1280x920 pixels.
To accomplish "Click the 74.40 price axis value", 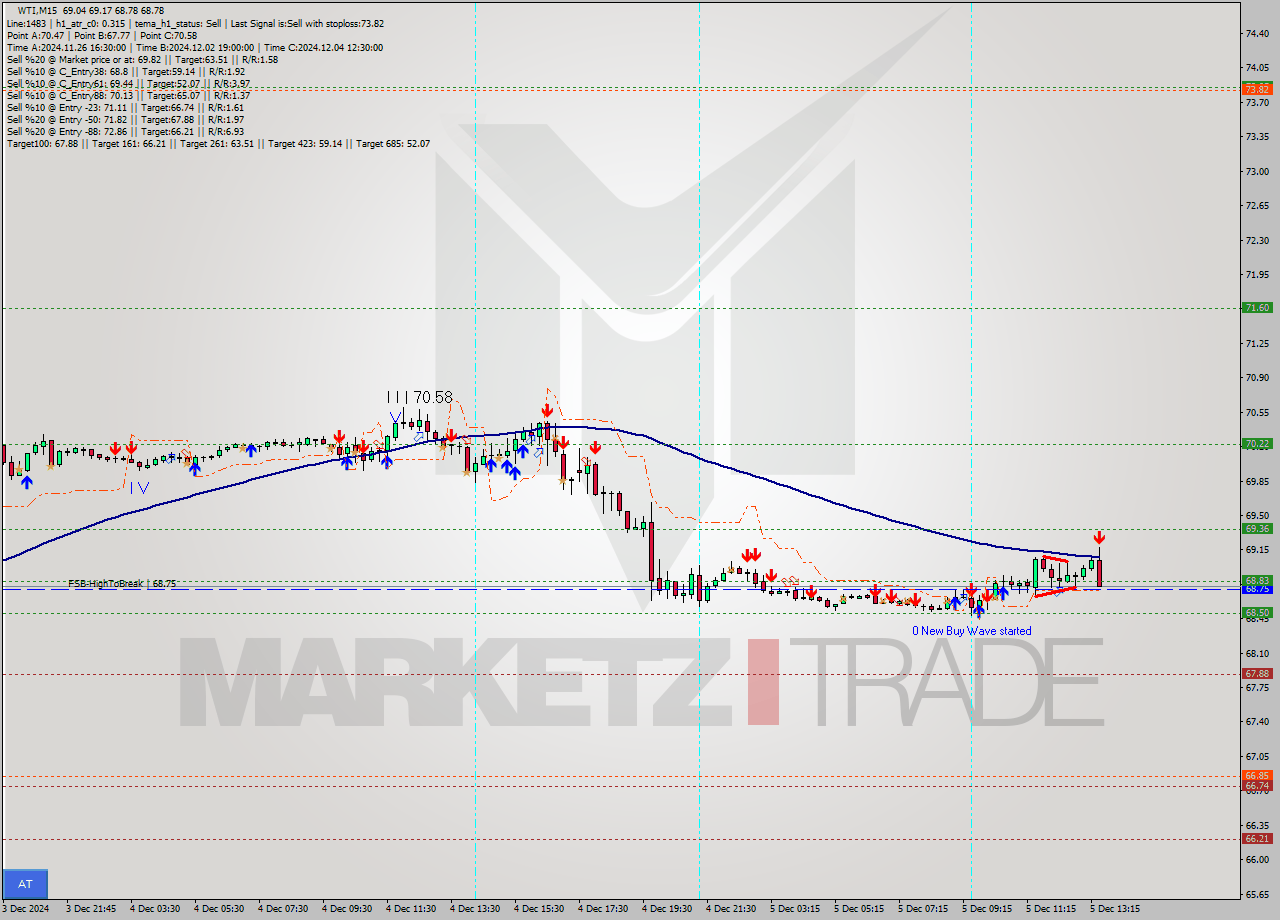I will coord(1258,33).
